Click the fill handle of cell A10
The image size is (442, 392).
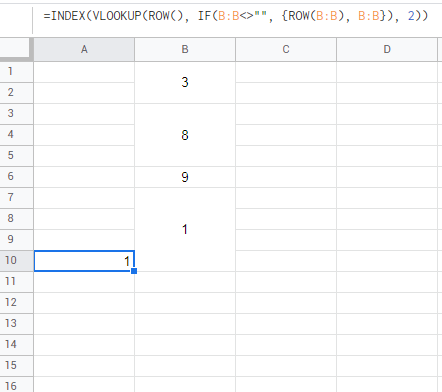[x=134, y=271]
